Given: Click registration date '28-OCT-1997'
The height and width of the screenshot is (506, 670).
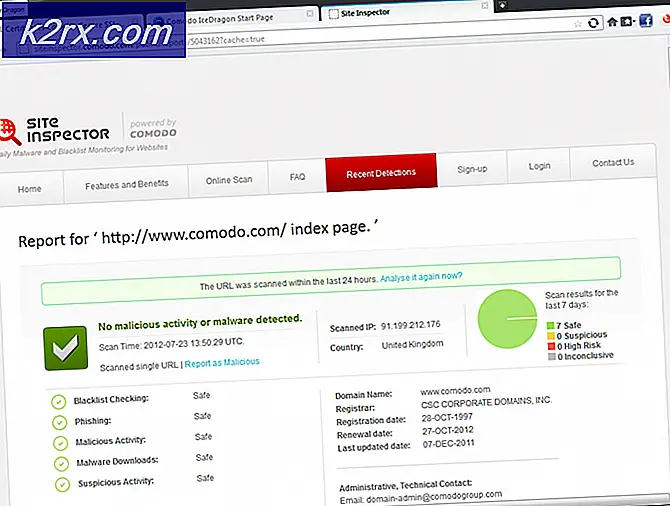Looking at the screenshot, I should pos(447,417).
